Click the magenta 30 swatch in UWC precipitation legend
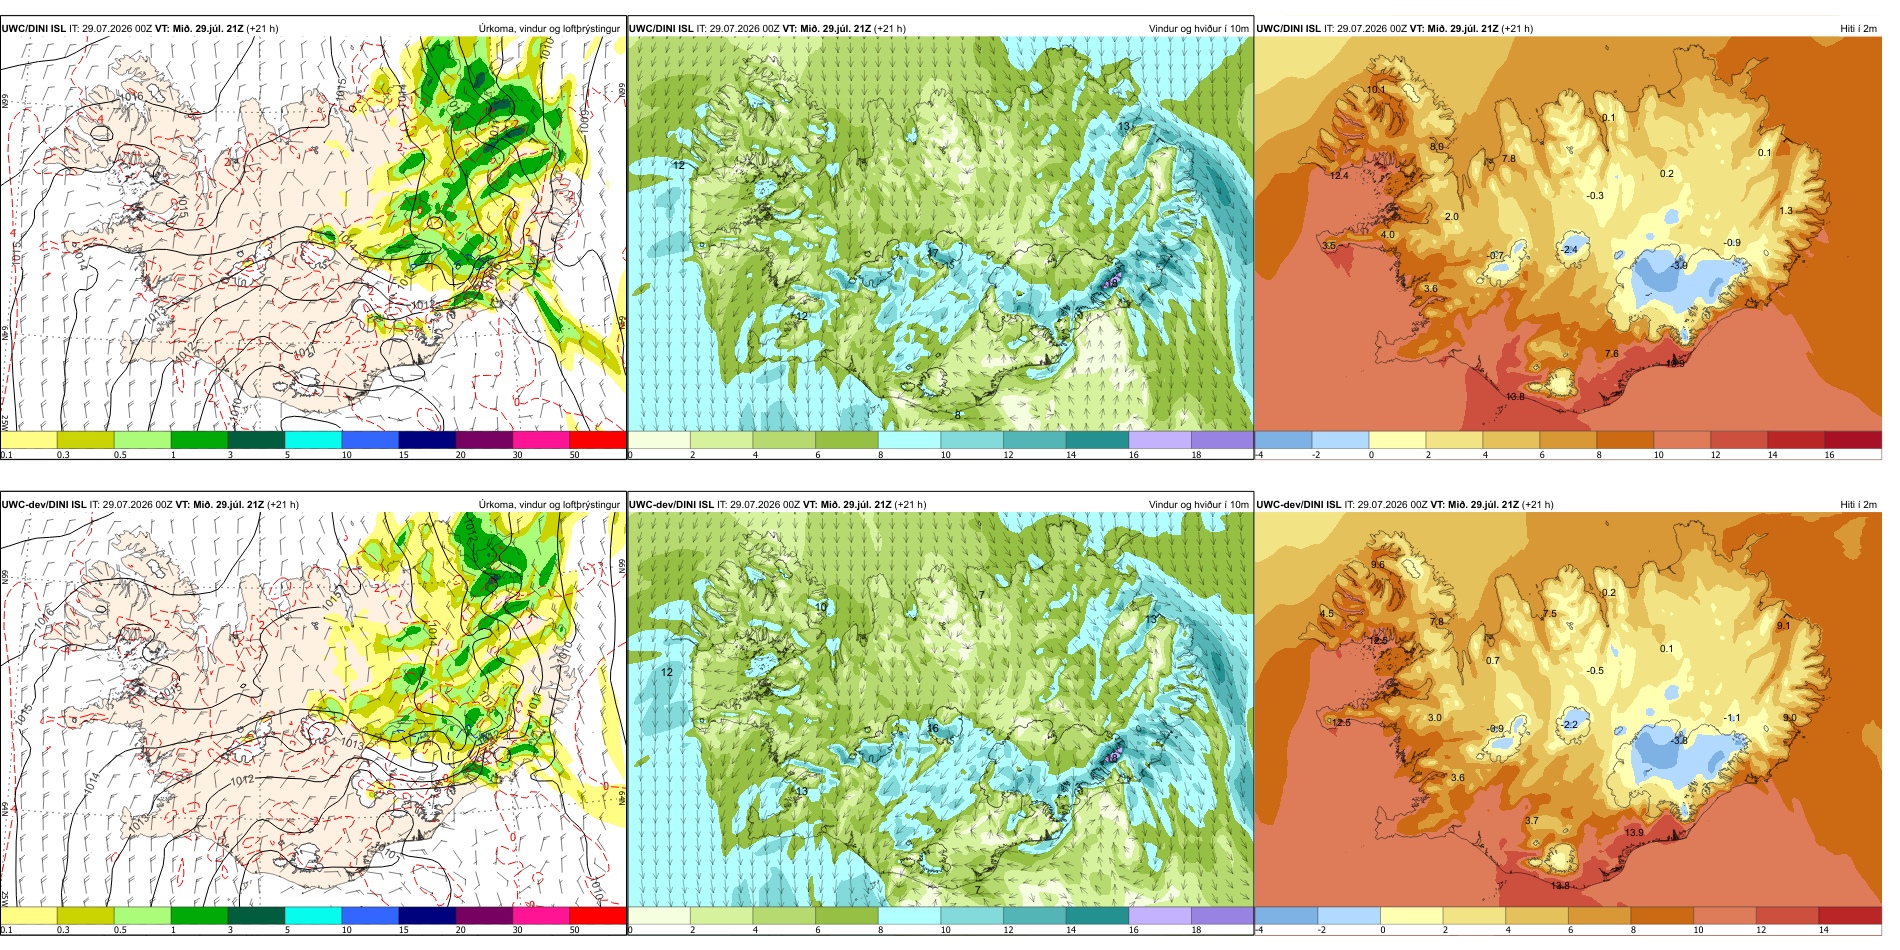Image resolution: width=1900 pixels, height=950 pixels. (x=541, y=440)
